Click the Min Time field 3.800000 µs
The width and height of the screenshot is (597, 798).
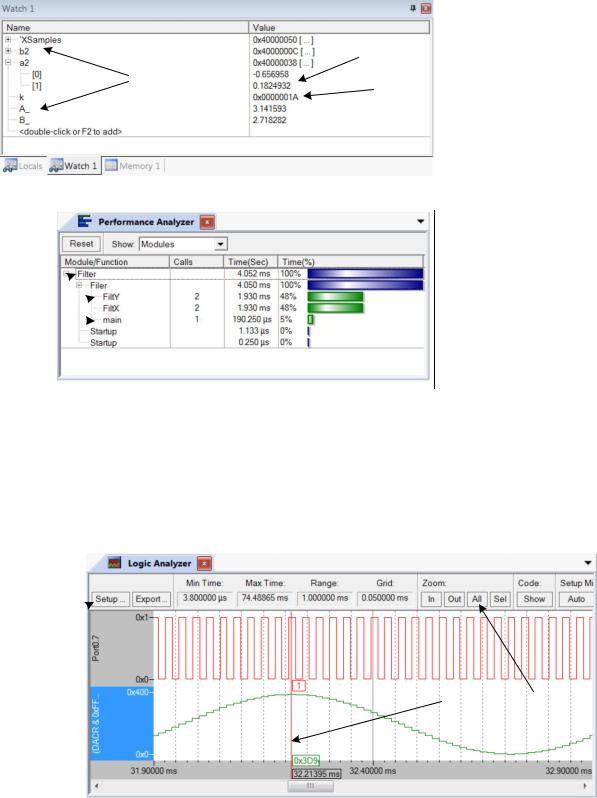[204, 598]
